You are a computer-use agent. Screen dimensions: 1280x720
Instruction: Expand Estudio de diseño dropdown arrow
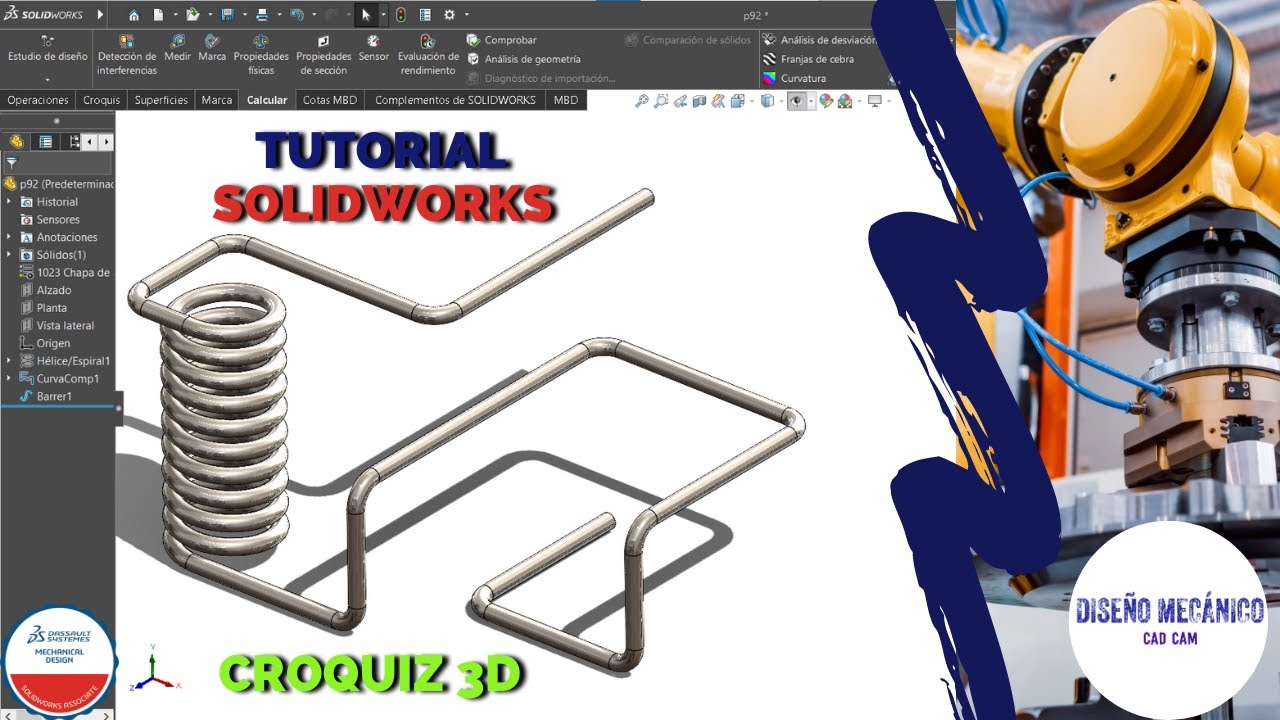click(47, 79)
